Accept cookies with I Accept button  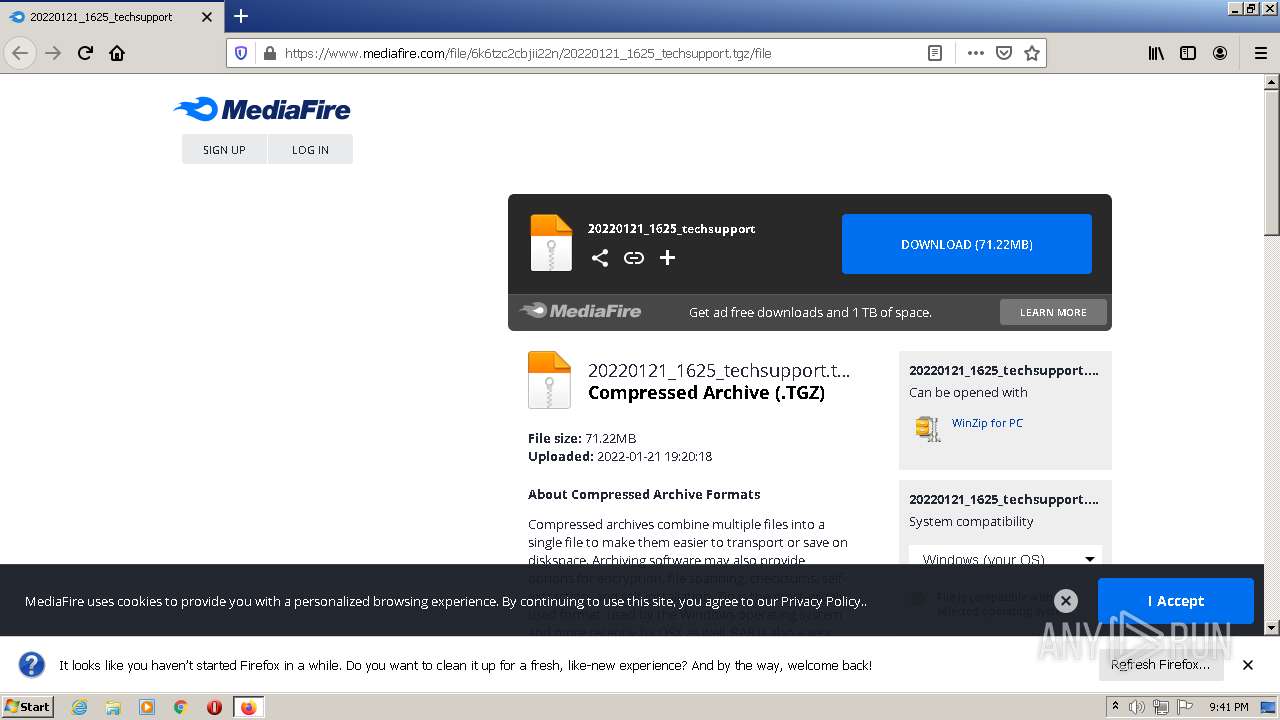click(1176, 601)
